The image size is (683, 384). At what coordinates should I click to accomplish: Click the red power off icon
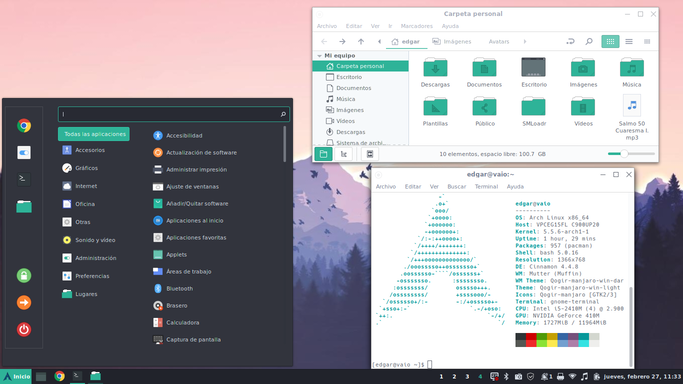pos(24,329)
